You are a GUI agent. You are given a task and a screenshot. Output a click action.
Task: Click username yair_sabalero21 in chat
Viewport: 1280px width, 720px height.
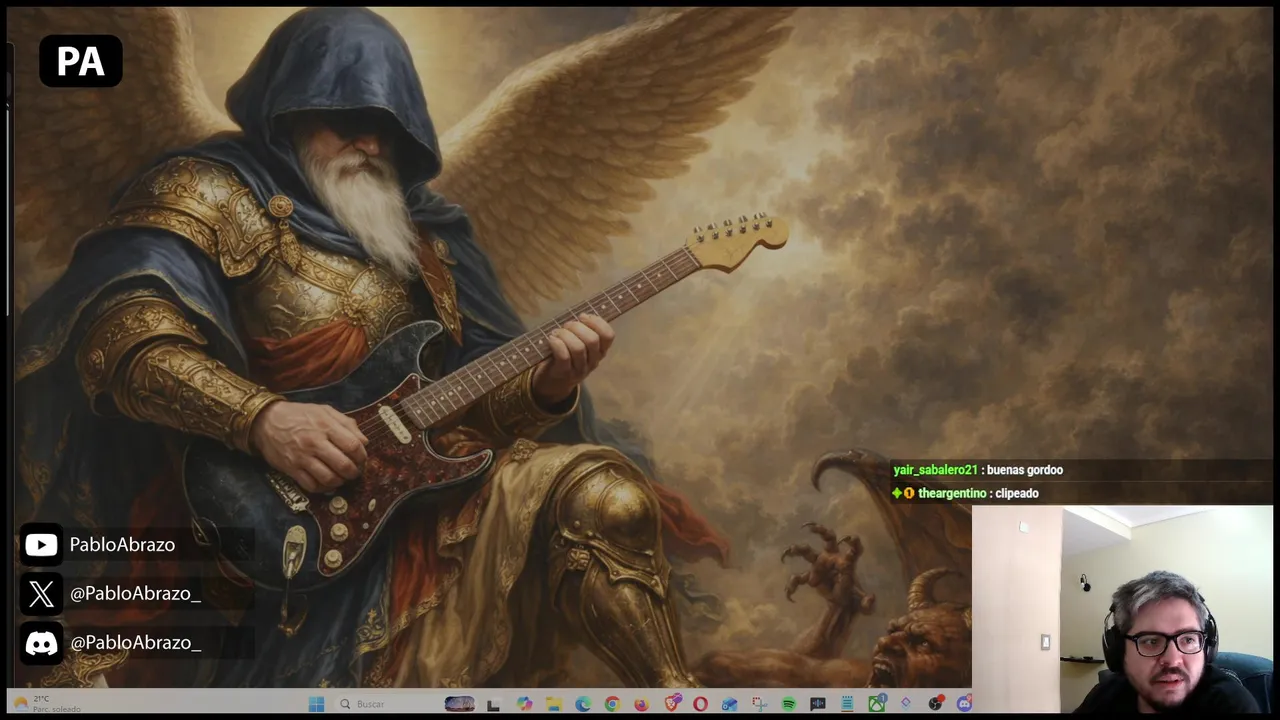coord(935,470)
